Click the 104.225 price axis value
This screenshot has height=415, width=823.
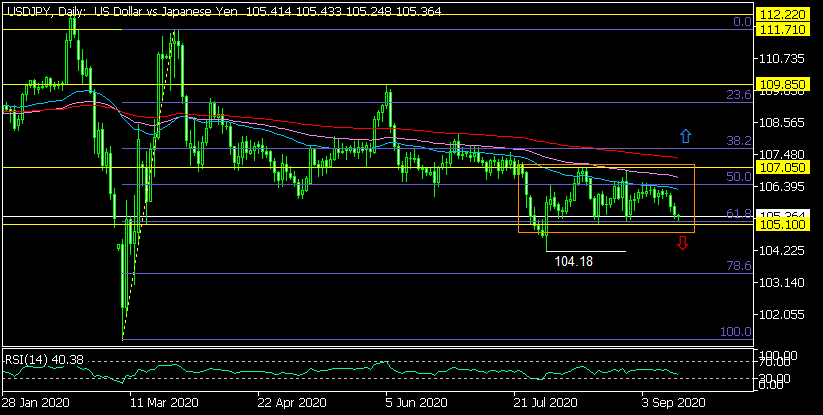tap(782, 251)
